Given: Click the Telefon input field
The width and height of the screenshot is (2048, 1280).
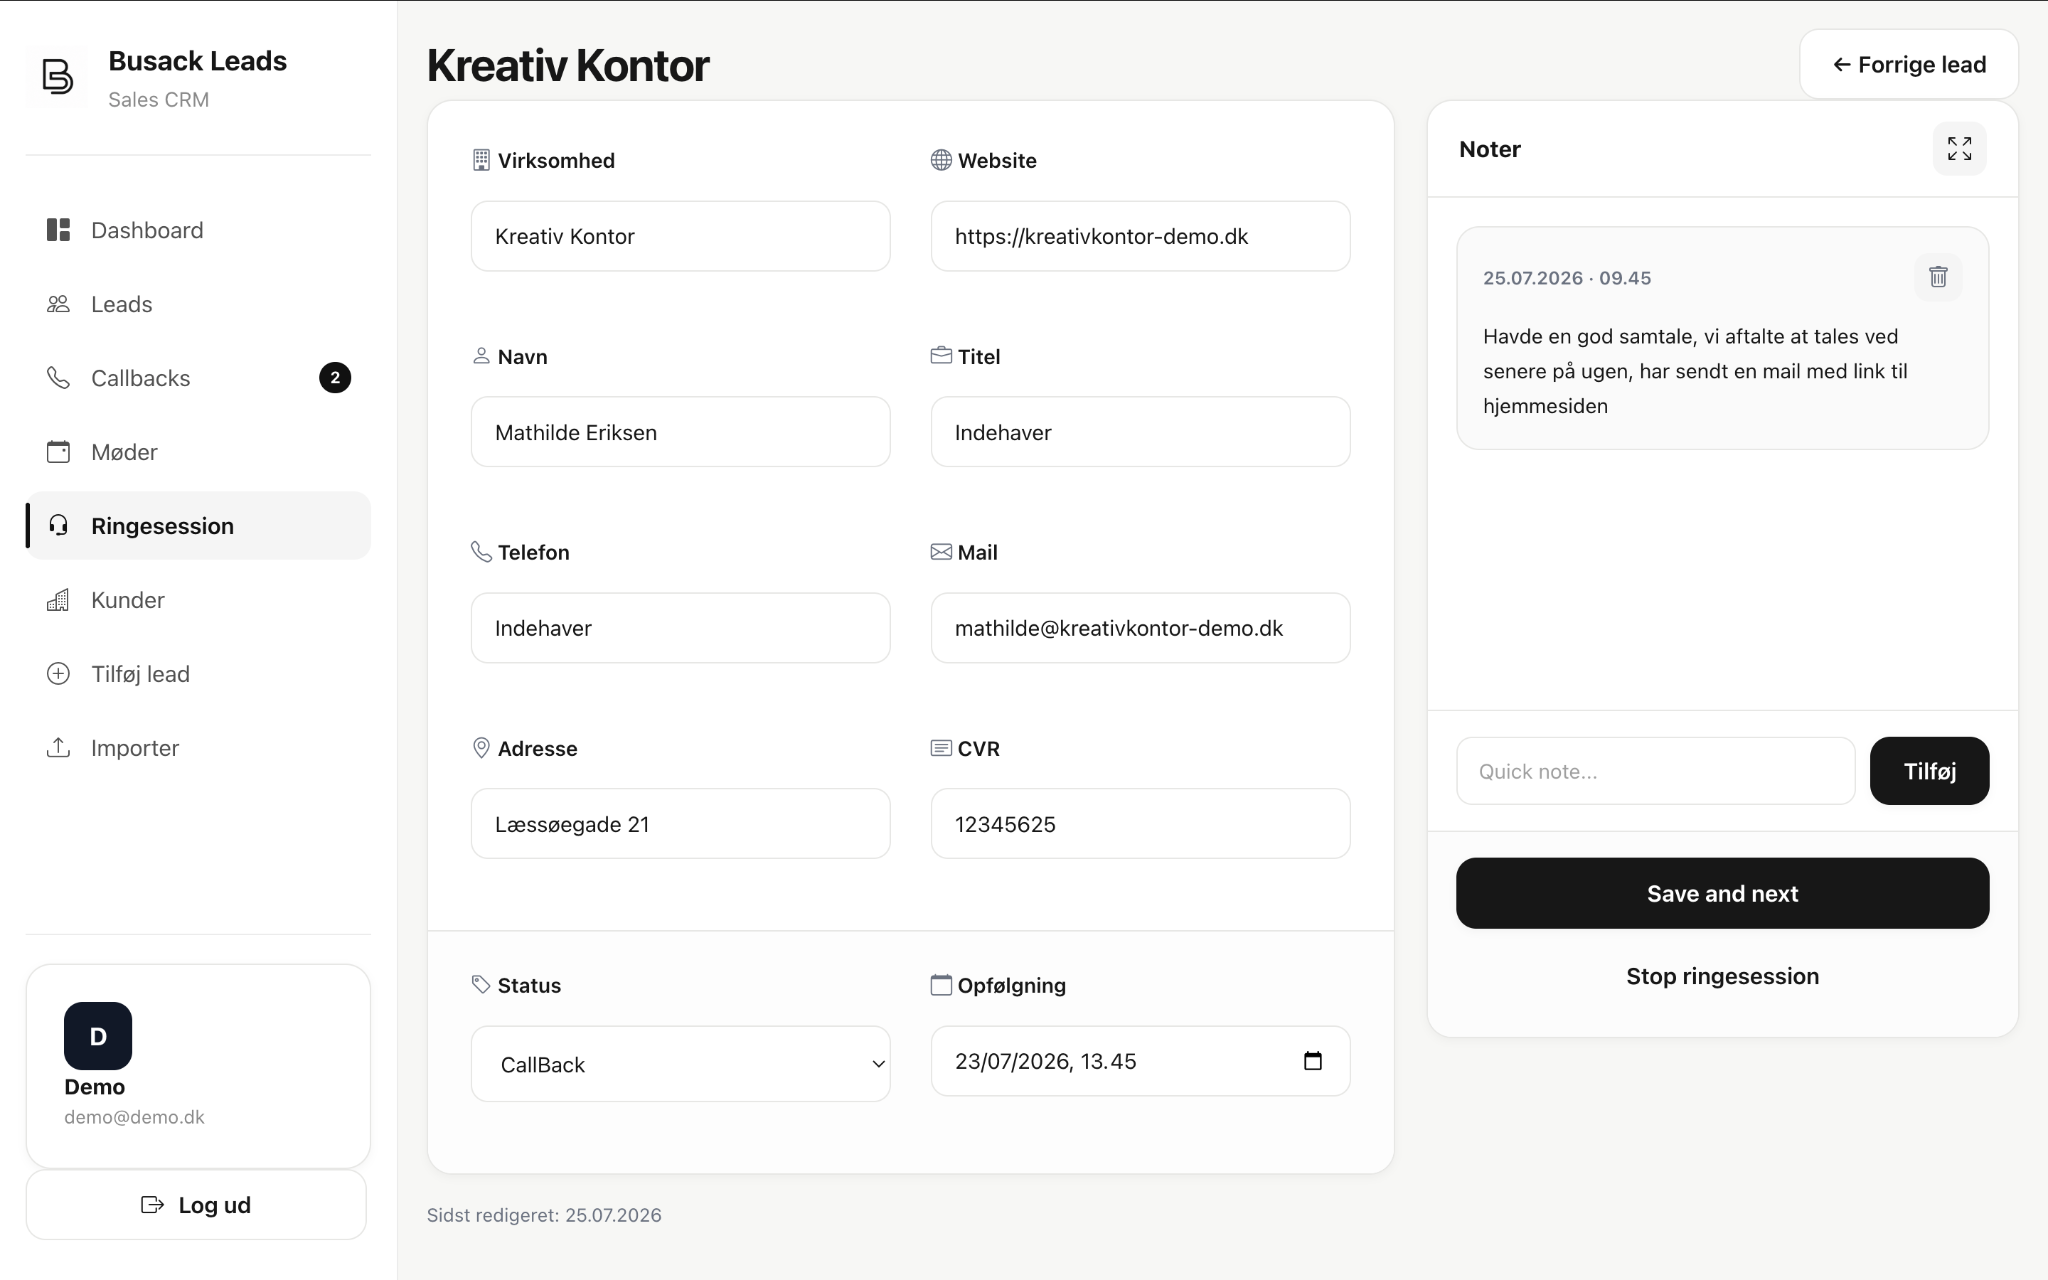Looking at the screenshot, I should click(x=680, y=628).
